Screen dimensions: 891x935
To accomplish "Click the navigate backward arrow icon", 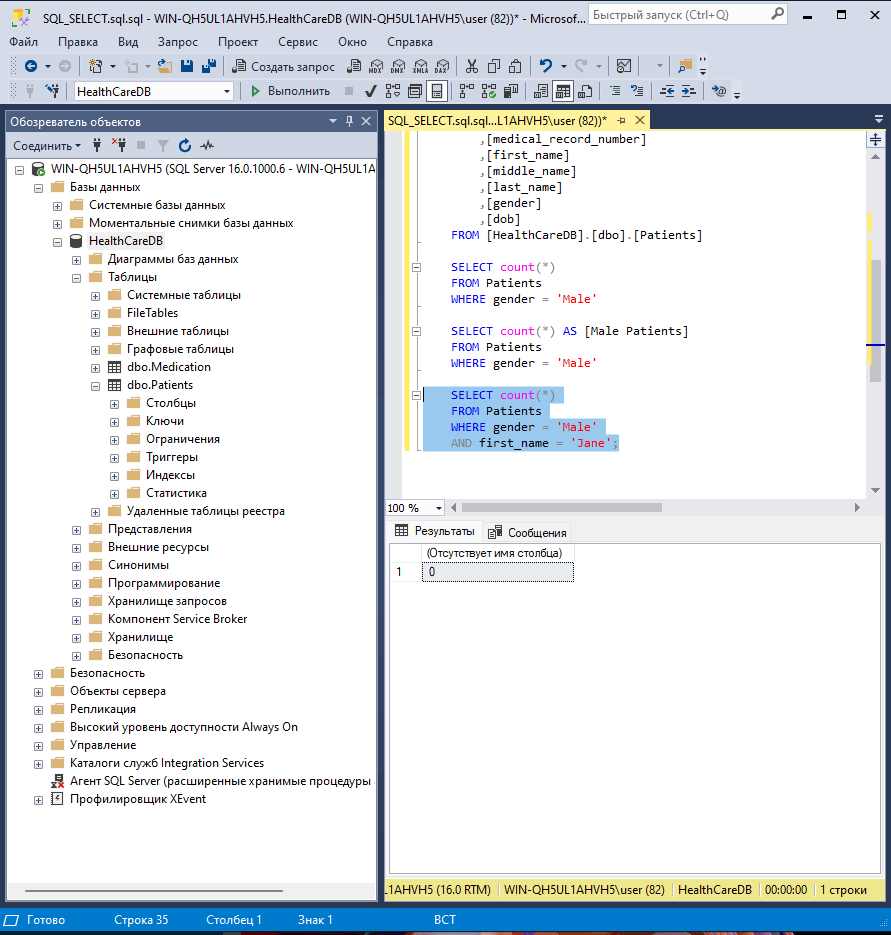I will 31,66.
